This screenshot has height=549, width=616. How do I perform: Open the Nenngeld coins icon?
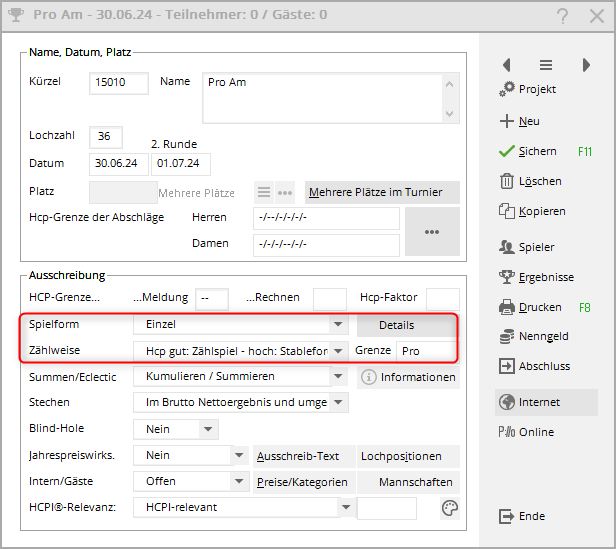[x=506, y=337]
